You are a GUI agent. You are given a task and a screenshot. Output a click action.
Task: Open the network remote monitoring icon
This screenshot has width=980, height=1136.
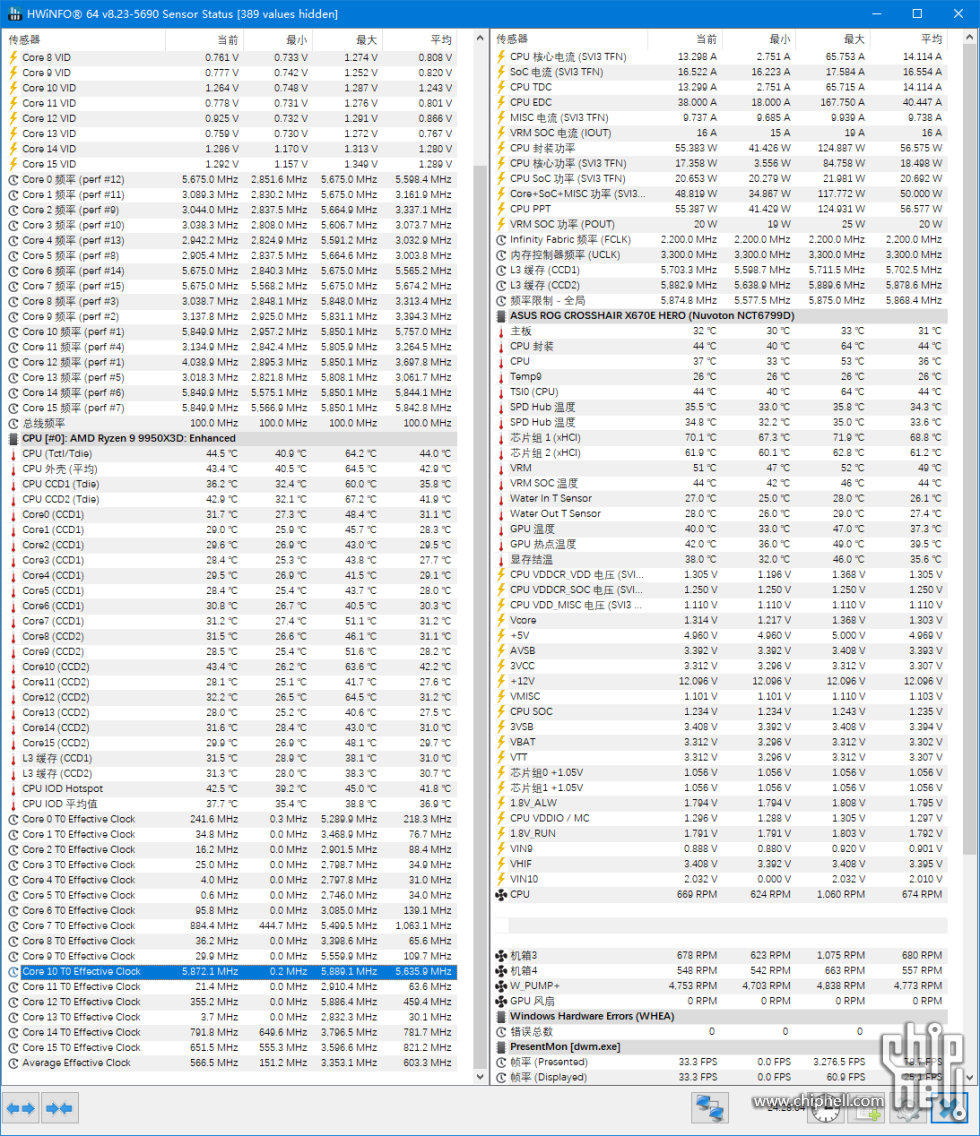[709, 1108]
